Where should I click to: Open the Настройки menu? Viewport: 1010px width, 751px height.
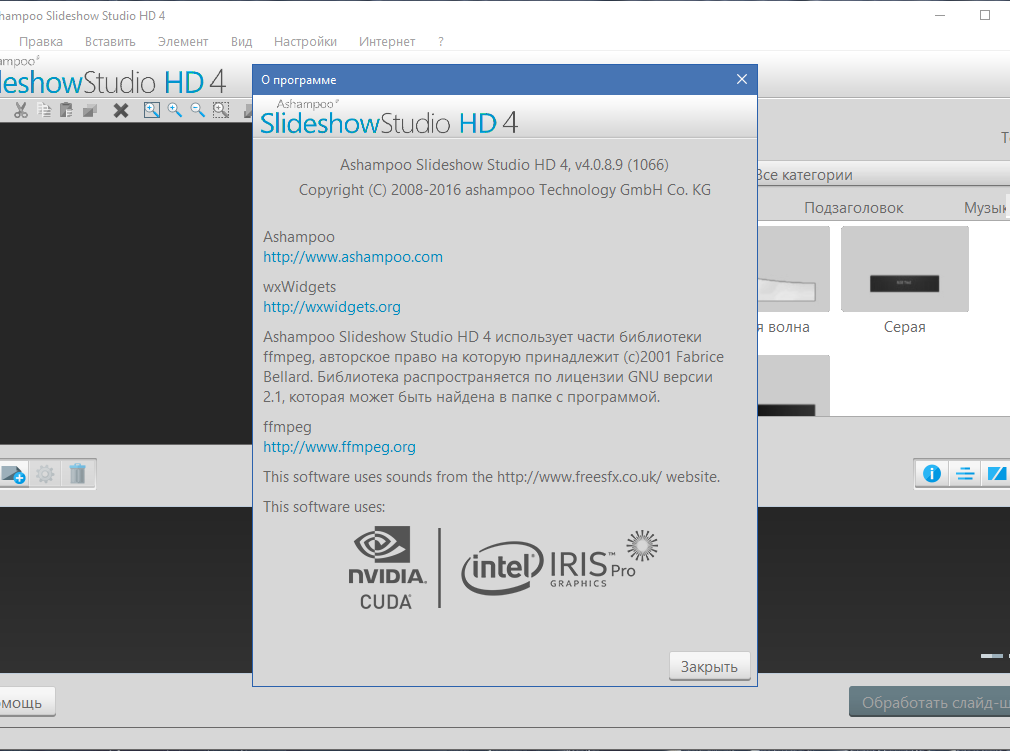pos(305,41)
